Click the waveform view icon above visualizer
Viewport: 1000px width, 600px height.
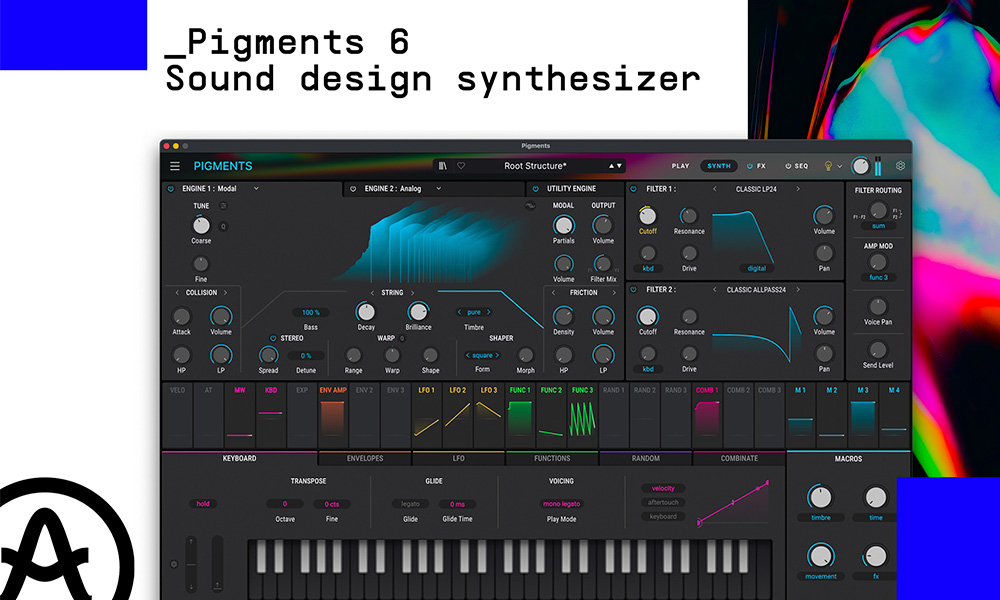click(530, 206)
